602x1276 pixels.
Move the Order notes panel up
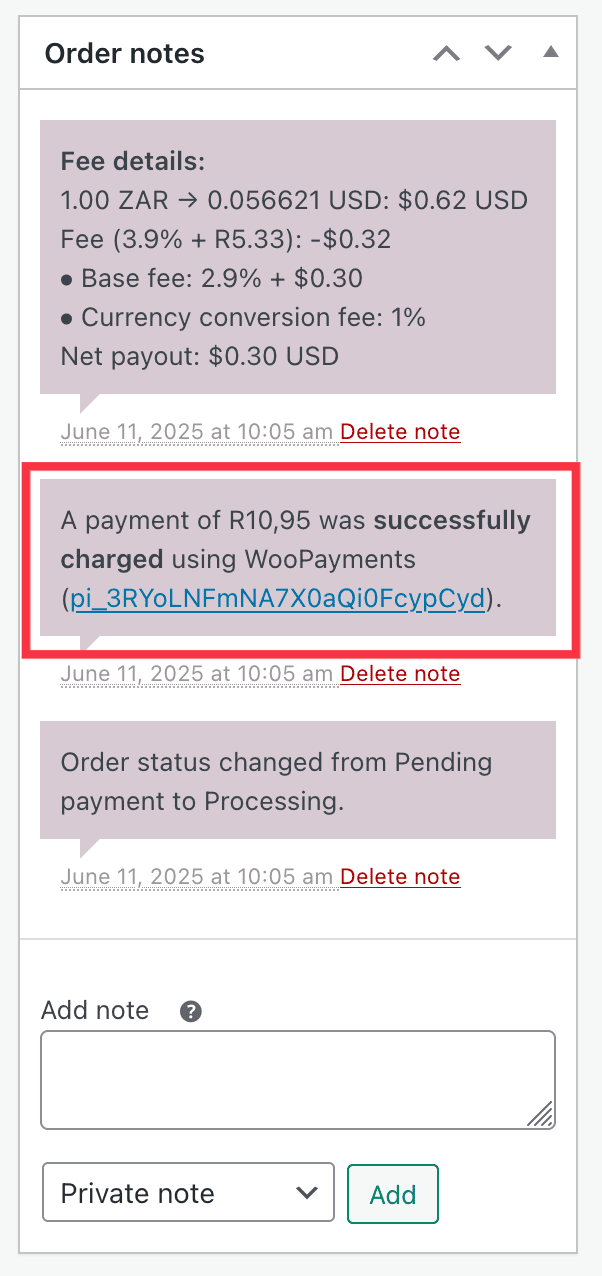point(446,53)
